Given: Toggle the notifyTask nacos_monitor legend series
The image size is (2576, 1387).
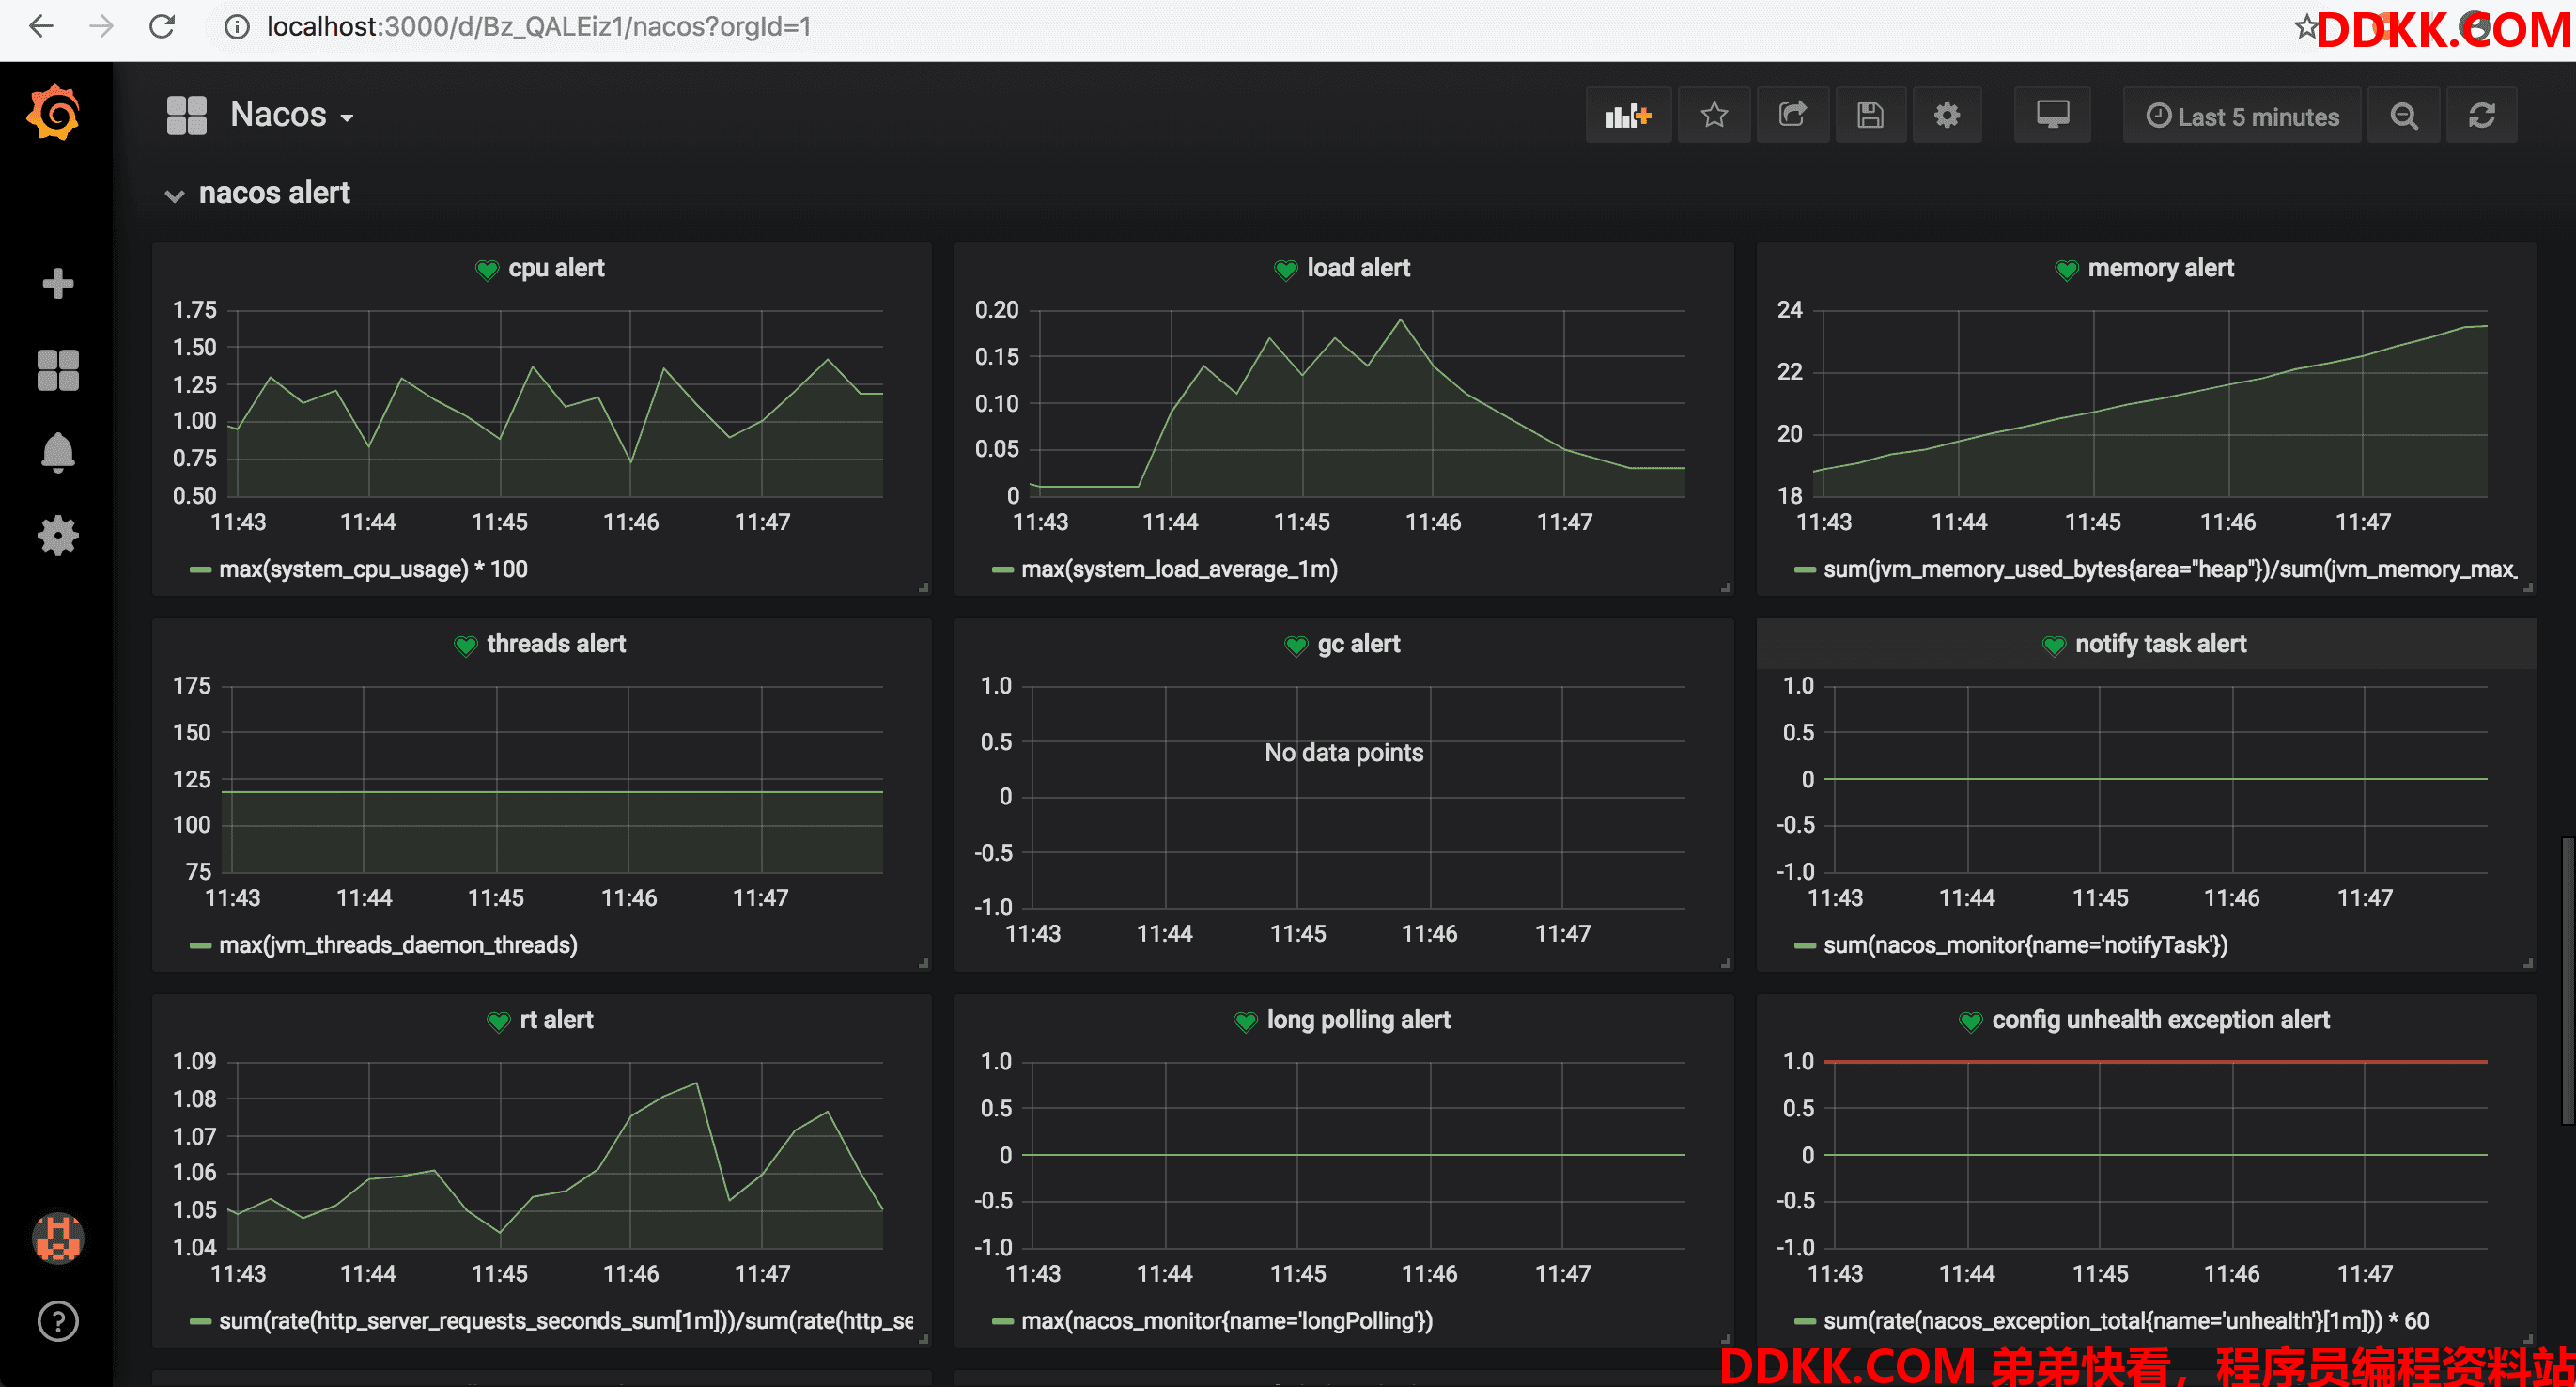Looking at the screenshot, I should pos(2025,946).
